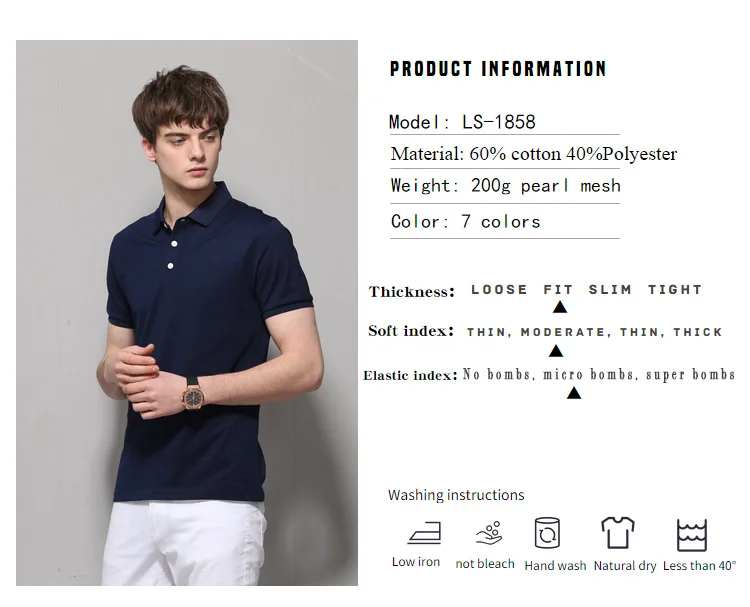Click the Low iron icon

pyautogui.click(x=424, y=533)
